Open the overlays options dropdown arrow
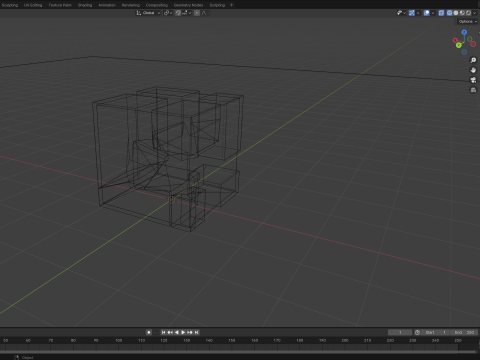480x360 pixels. tap(433, 13)
